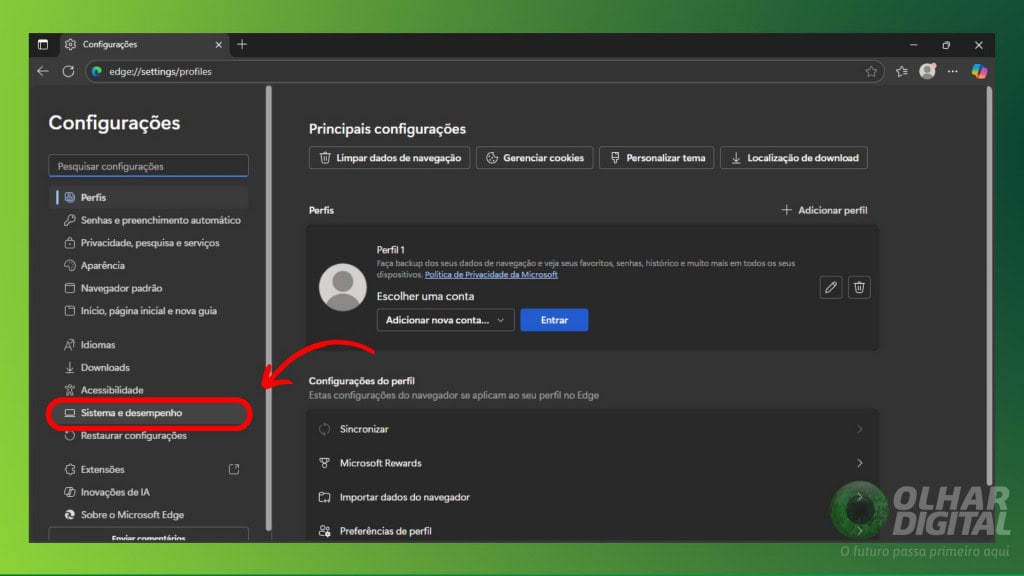Open the favorites list icon

tap(902, 72)
